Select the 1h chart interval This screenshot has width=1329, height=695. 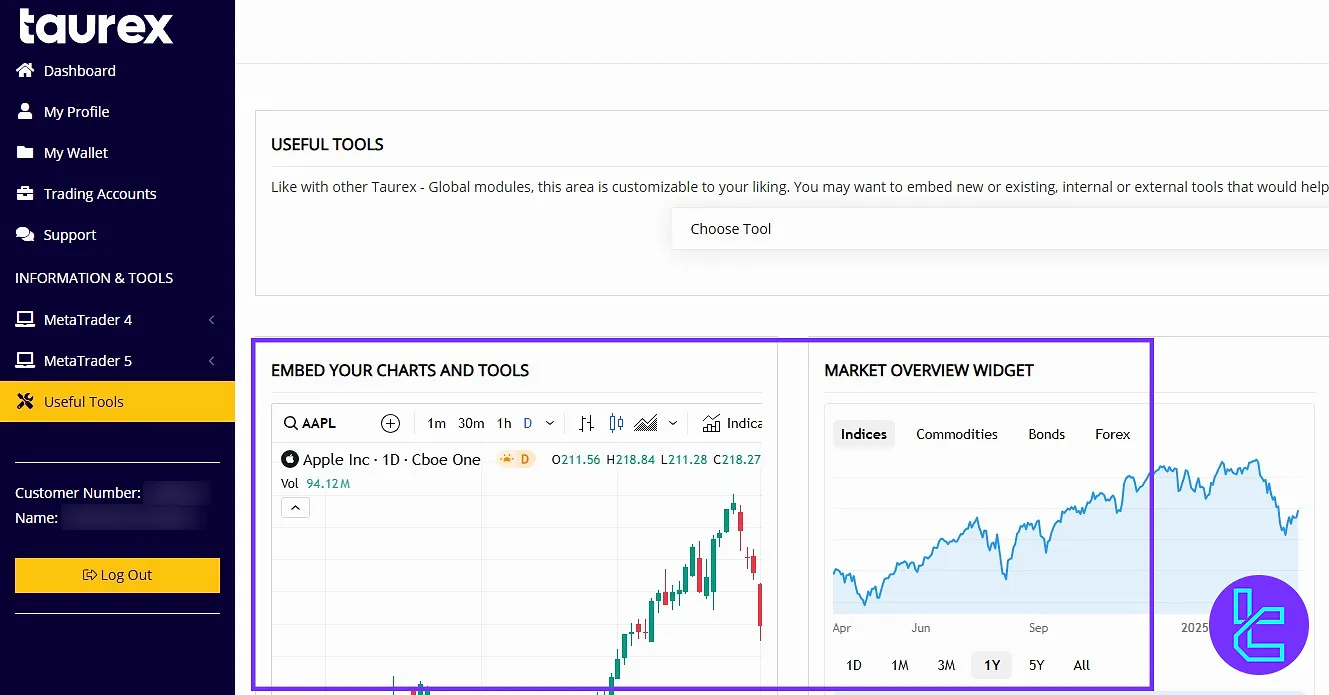[x=504, y=423]
